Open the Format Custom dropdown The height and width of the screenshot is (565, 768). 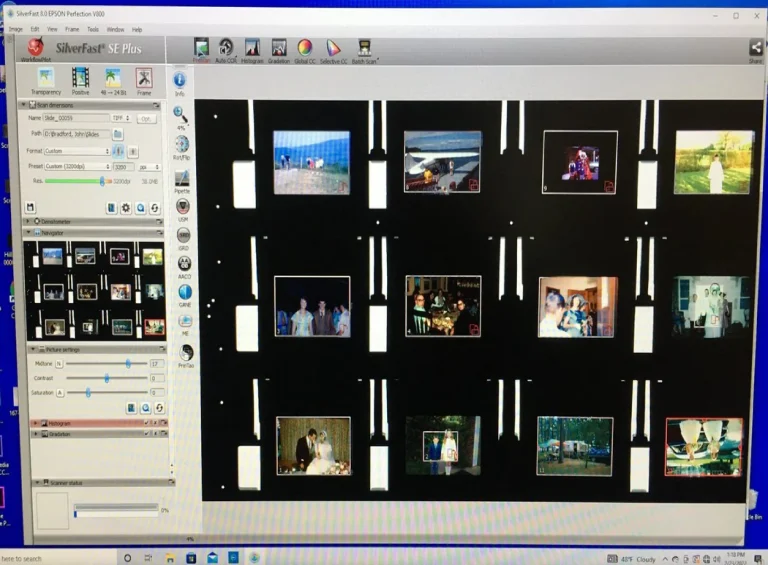(x=77, y=151)
